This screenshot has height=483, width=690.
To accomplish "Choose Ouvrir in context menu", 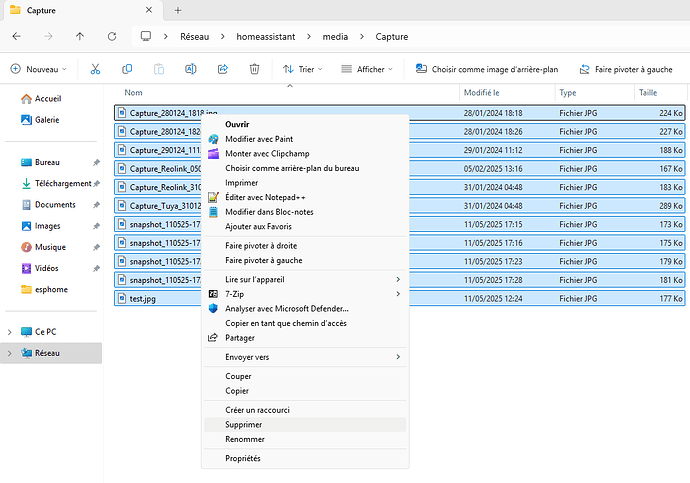I will tap(305, 124).
